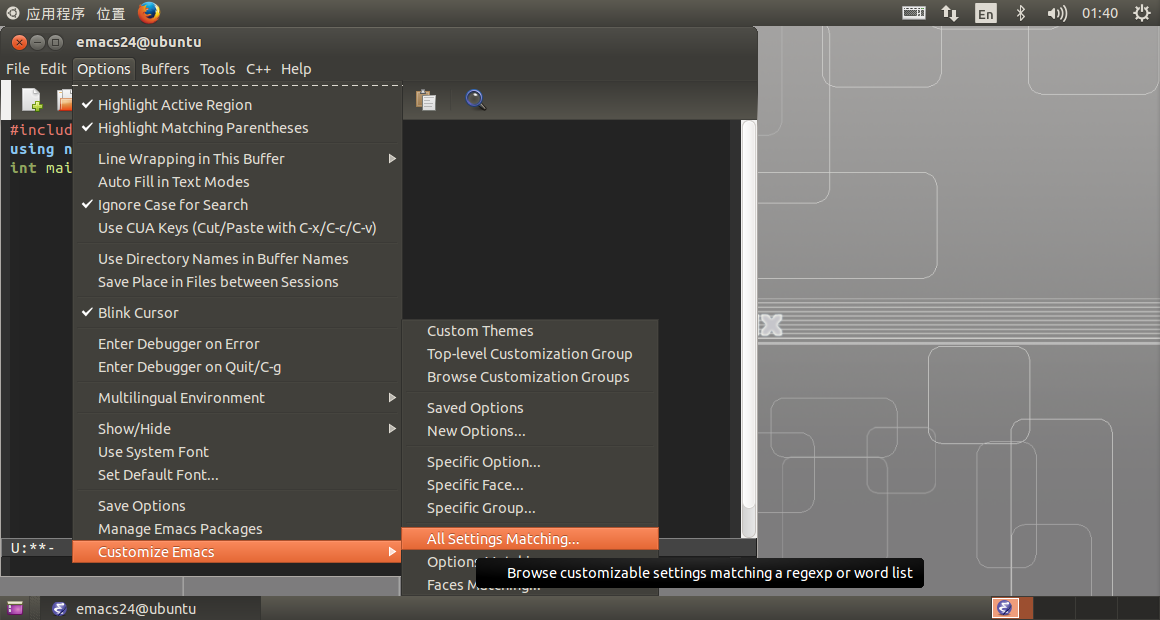Select Browse Customization Groups
Image resolution: width=1160 pixels, height=620 pixels.
[x=530, y=377]
